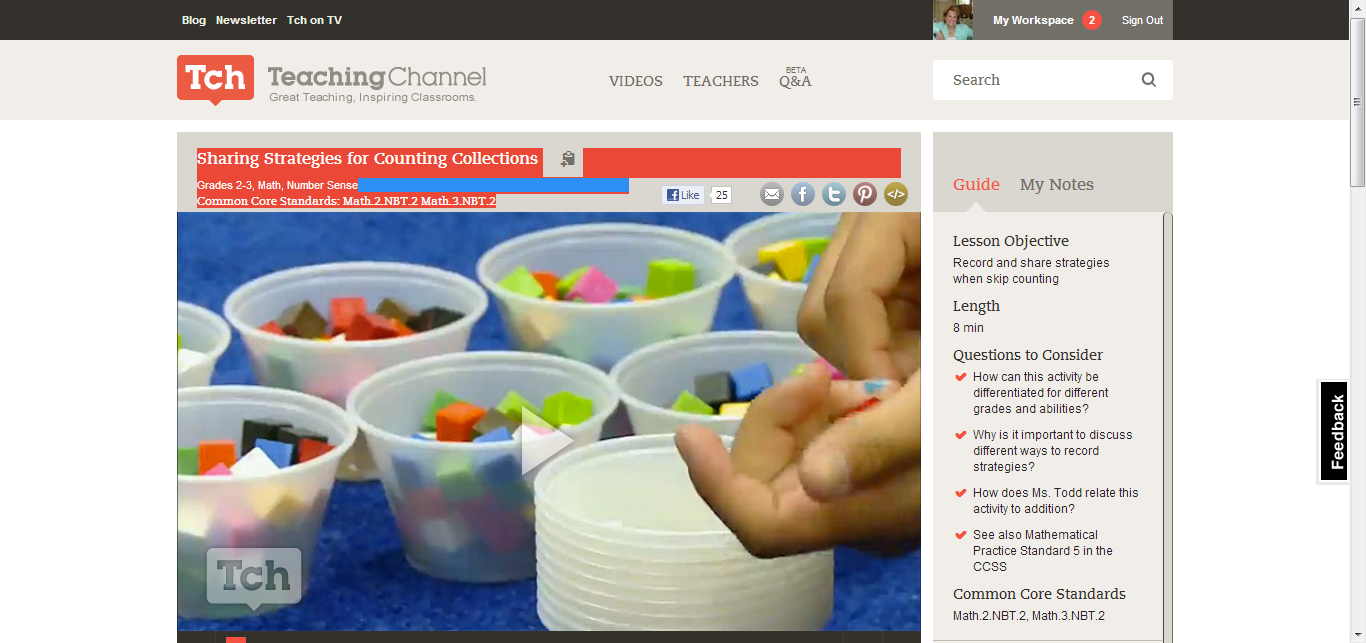Click the Facebook Like button
1366x643 pixels.
pos(684,195)
